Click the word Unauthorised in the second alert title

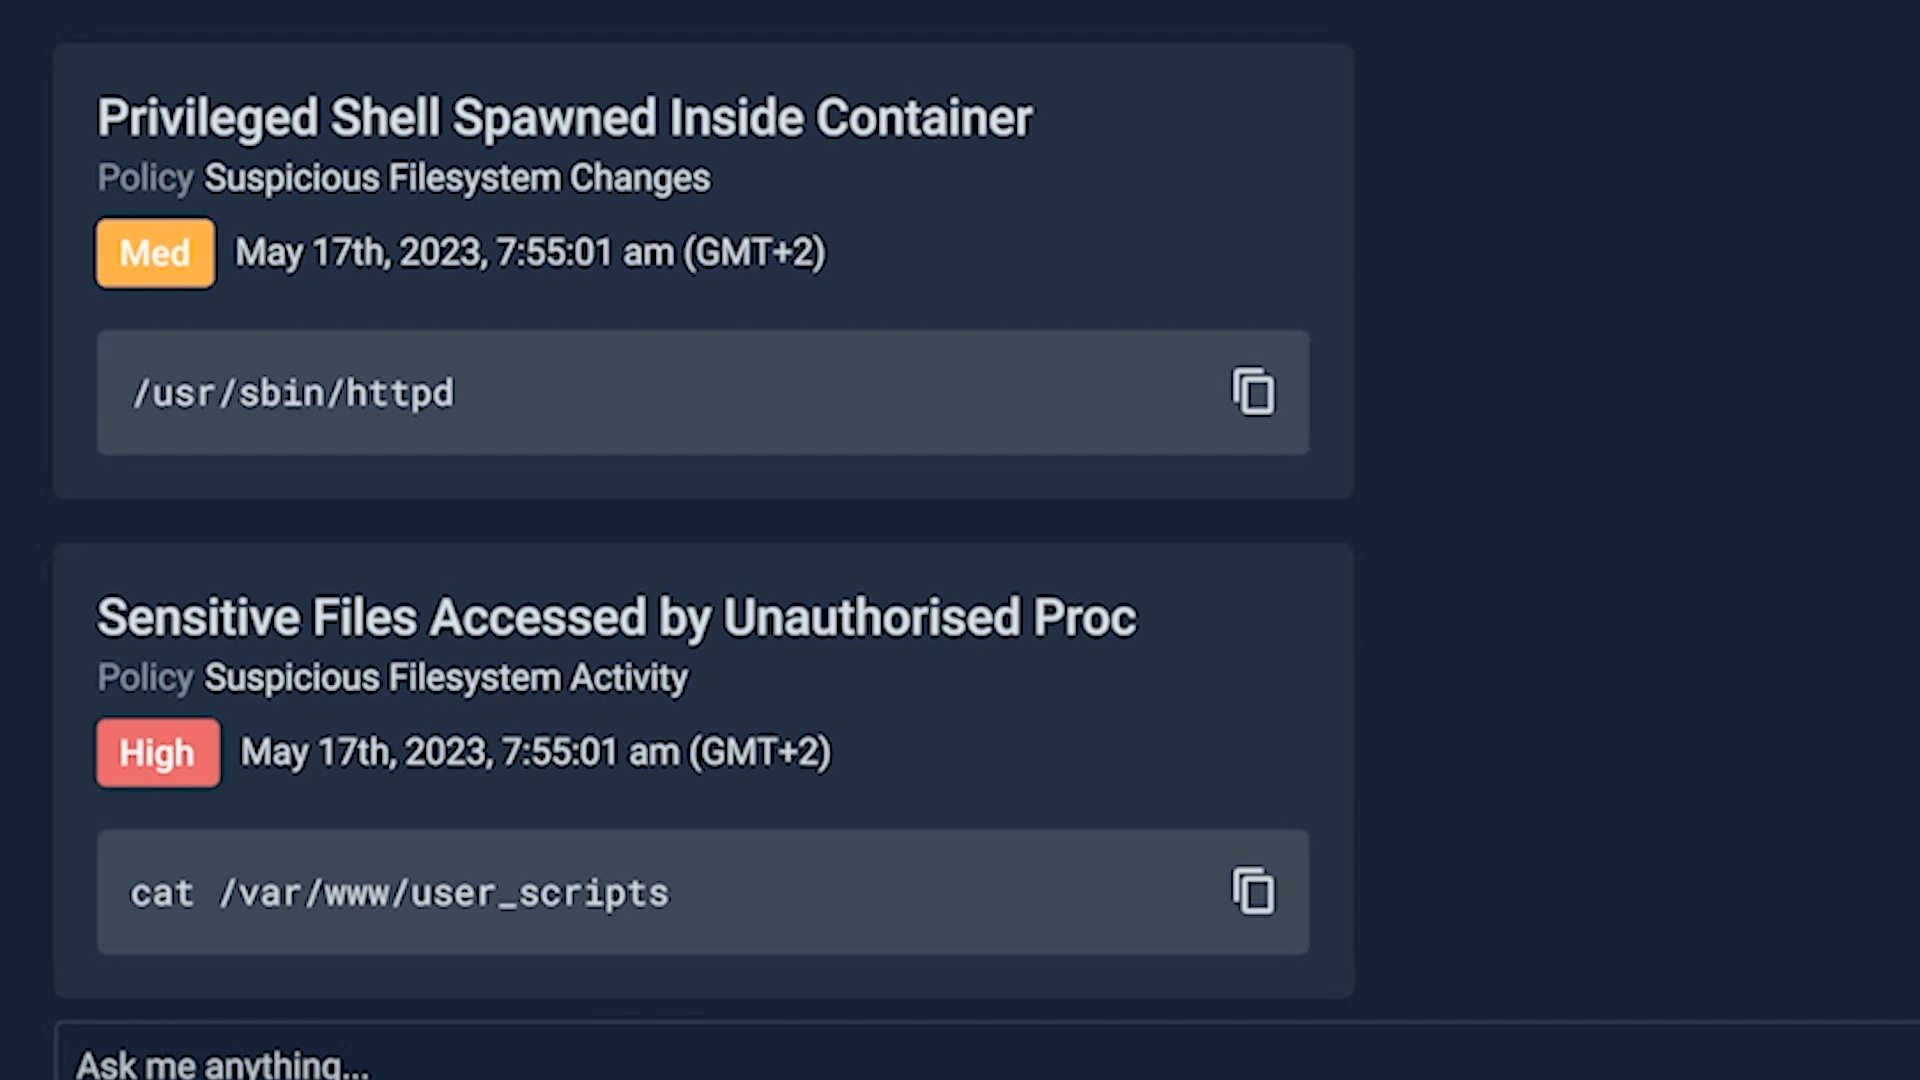(871, 617)
